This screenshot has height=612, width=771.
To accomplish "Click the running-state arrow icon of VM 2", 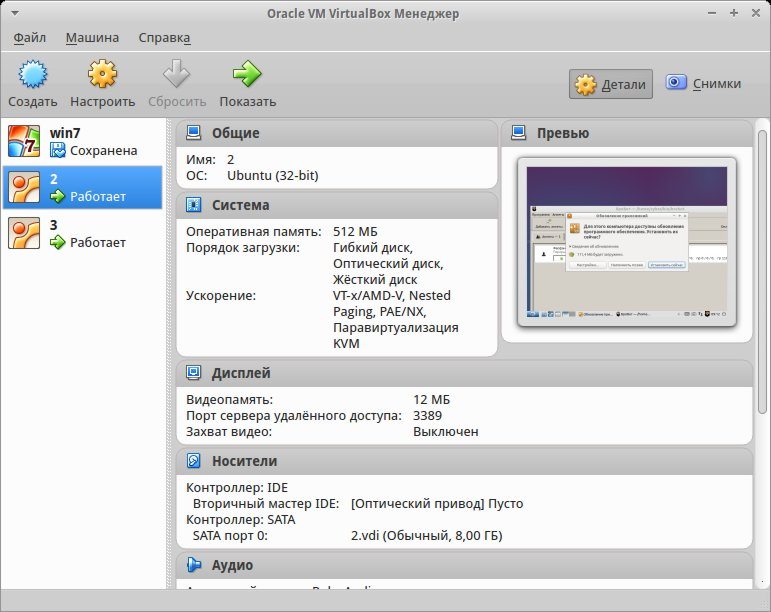I will [x=58, y=196].
